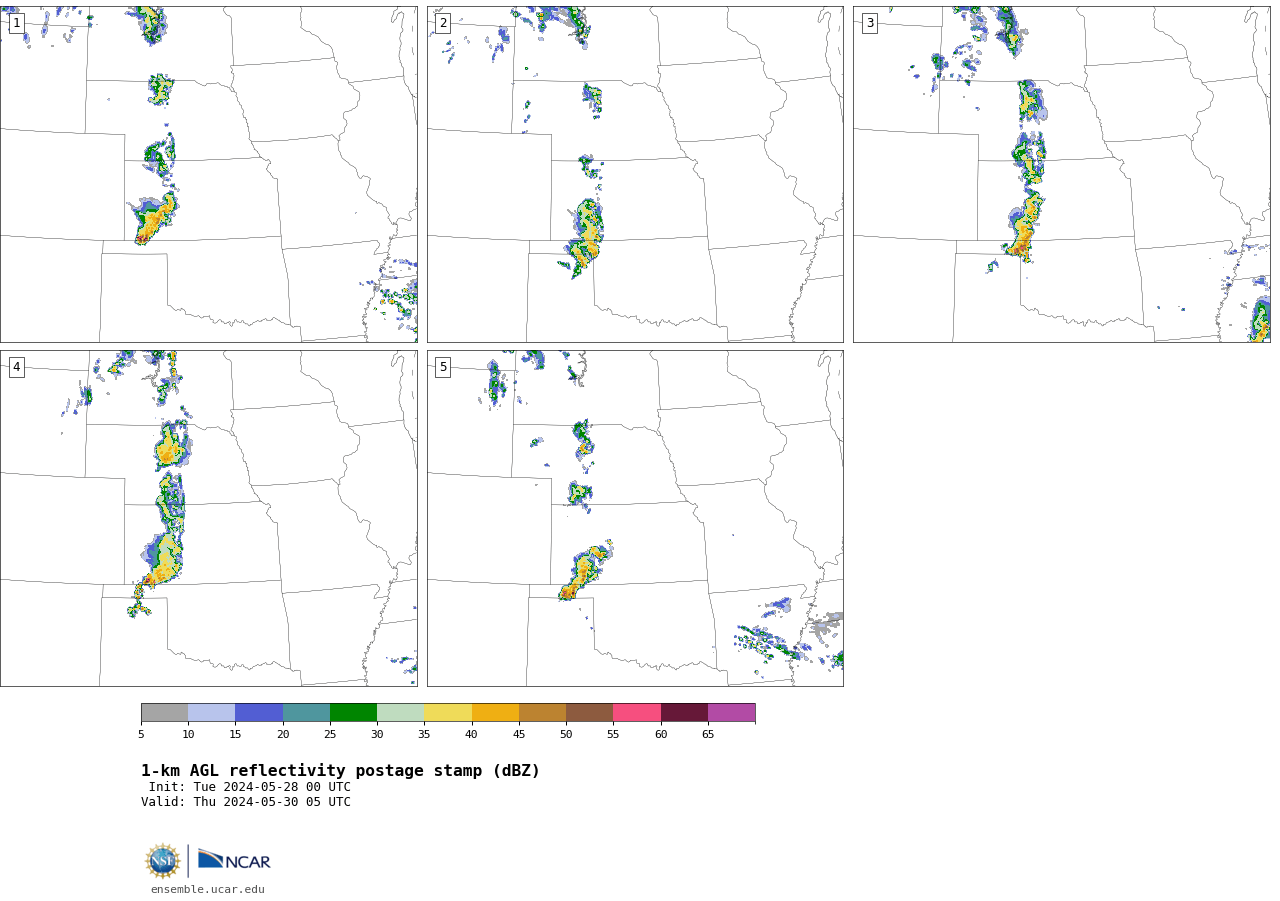The image size is (1280, 901).
Task: Click the plot title '1-km AGL reflectivity postage stamp (dBZ)'
Action: click(340, 771)
